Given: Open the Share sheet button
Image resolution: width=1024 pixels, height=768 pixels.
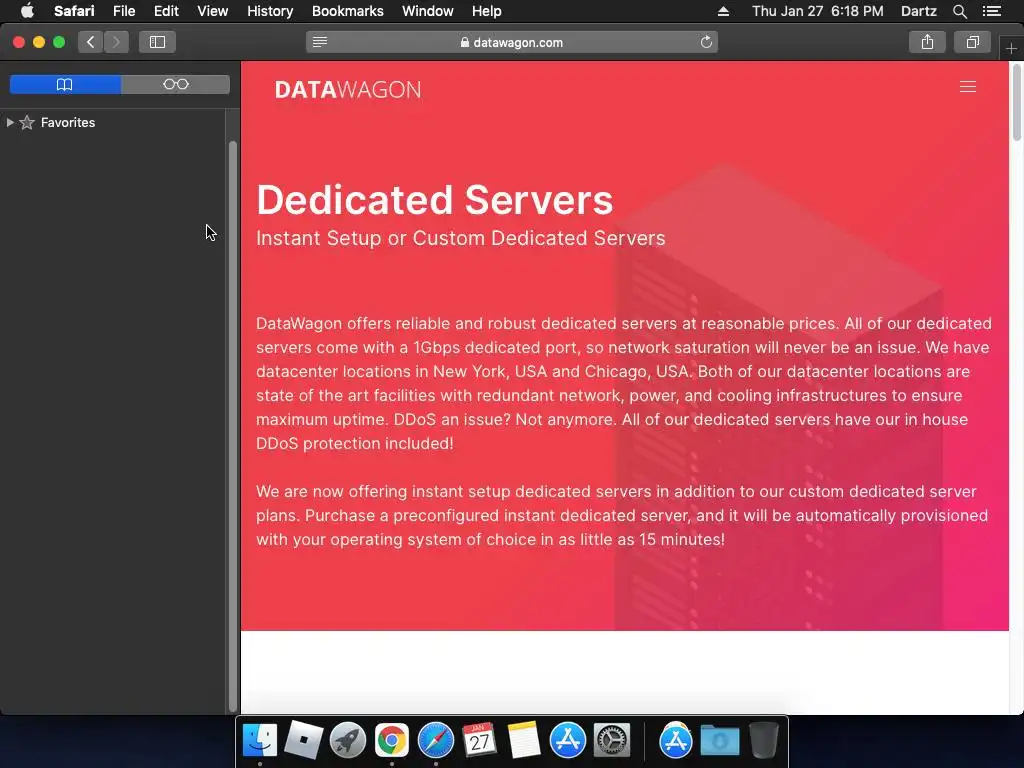Looking at the screenshot, I should [927, 42].
